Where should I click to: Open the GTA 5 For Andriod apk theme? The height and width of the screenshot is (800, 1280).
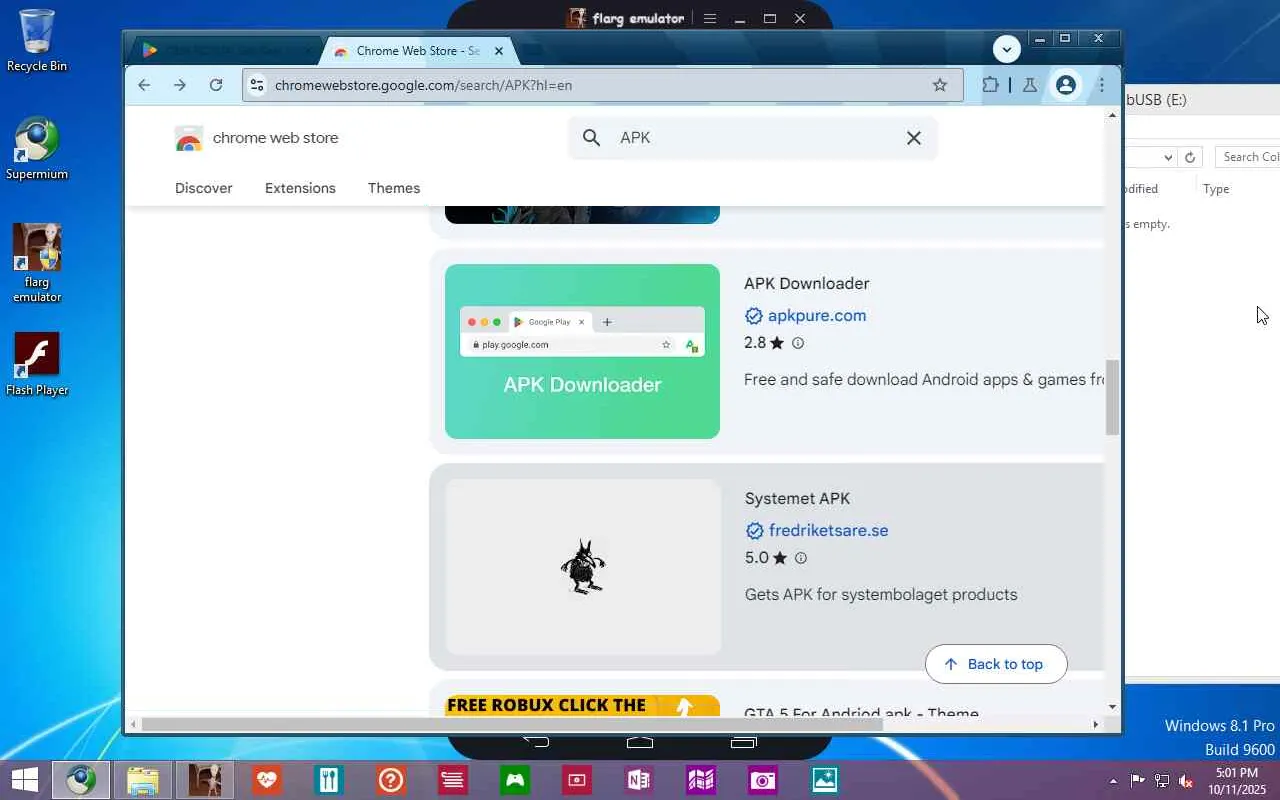click(861, 713)
